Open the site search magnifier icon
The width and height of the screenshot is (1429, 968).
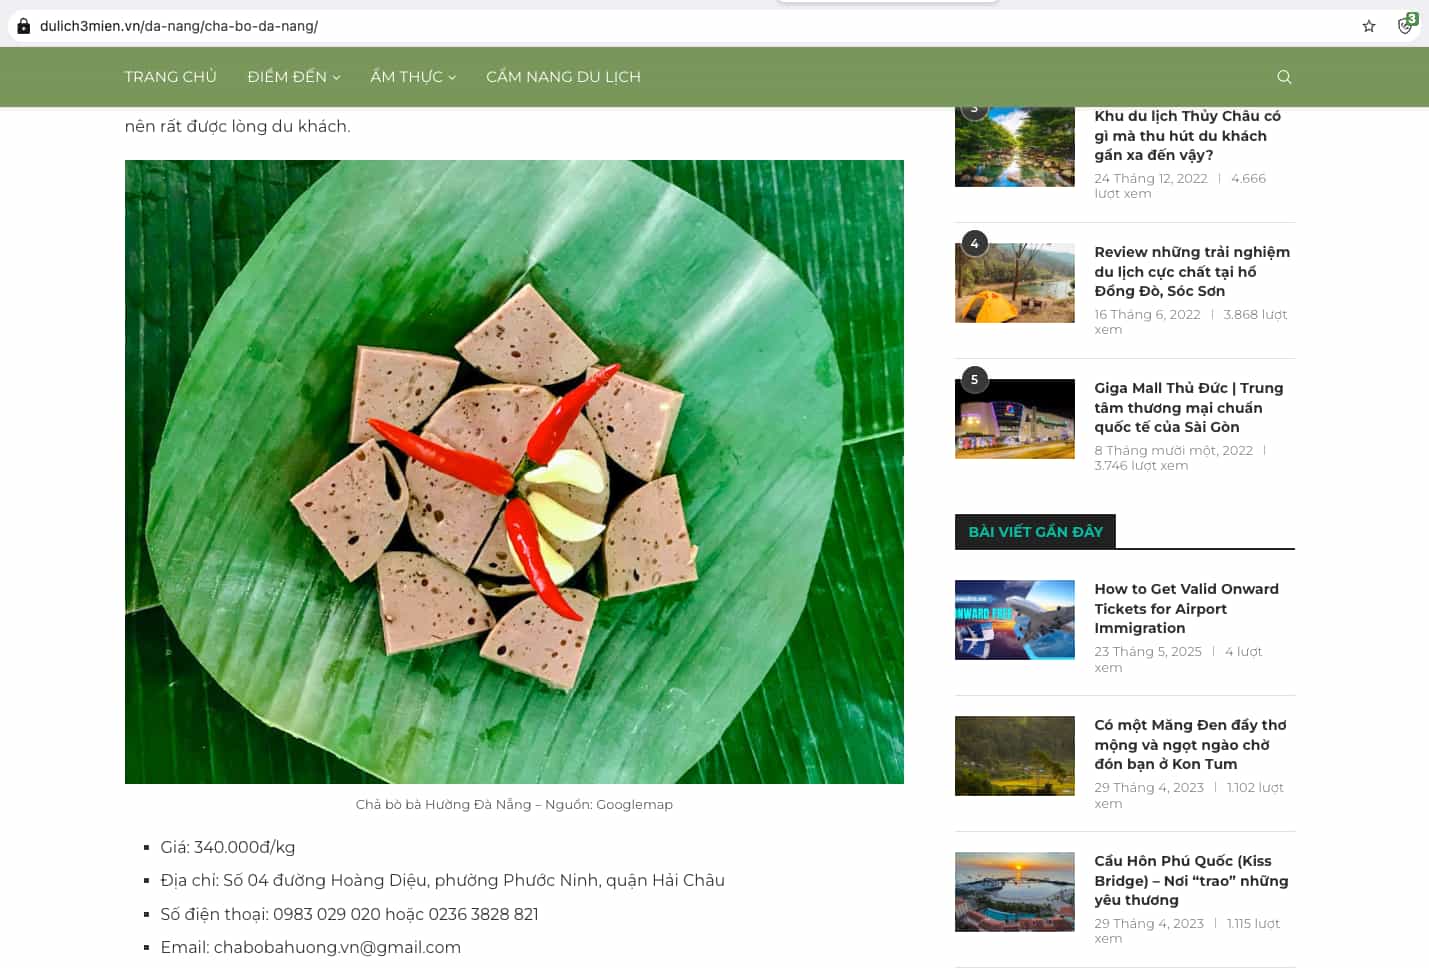pyautogui.click(x=1284, y=77)
